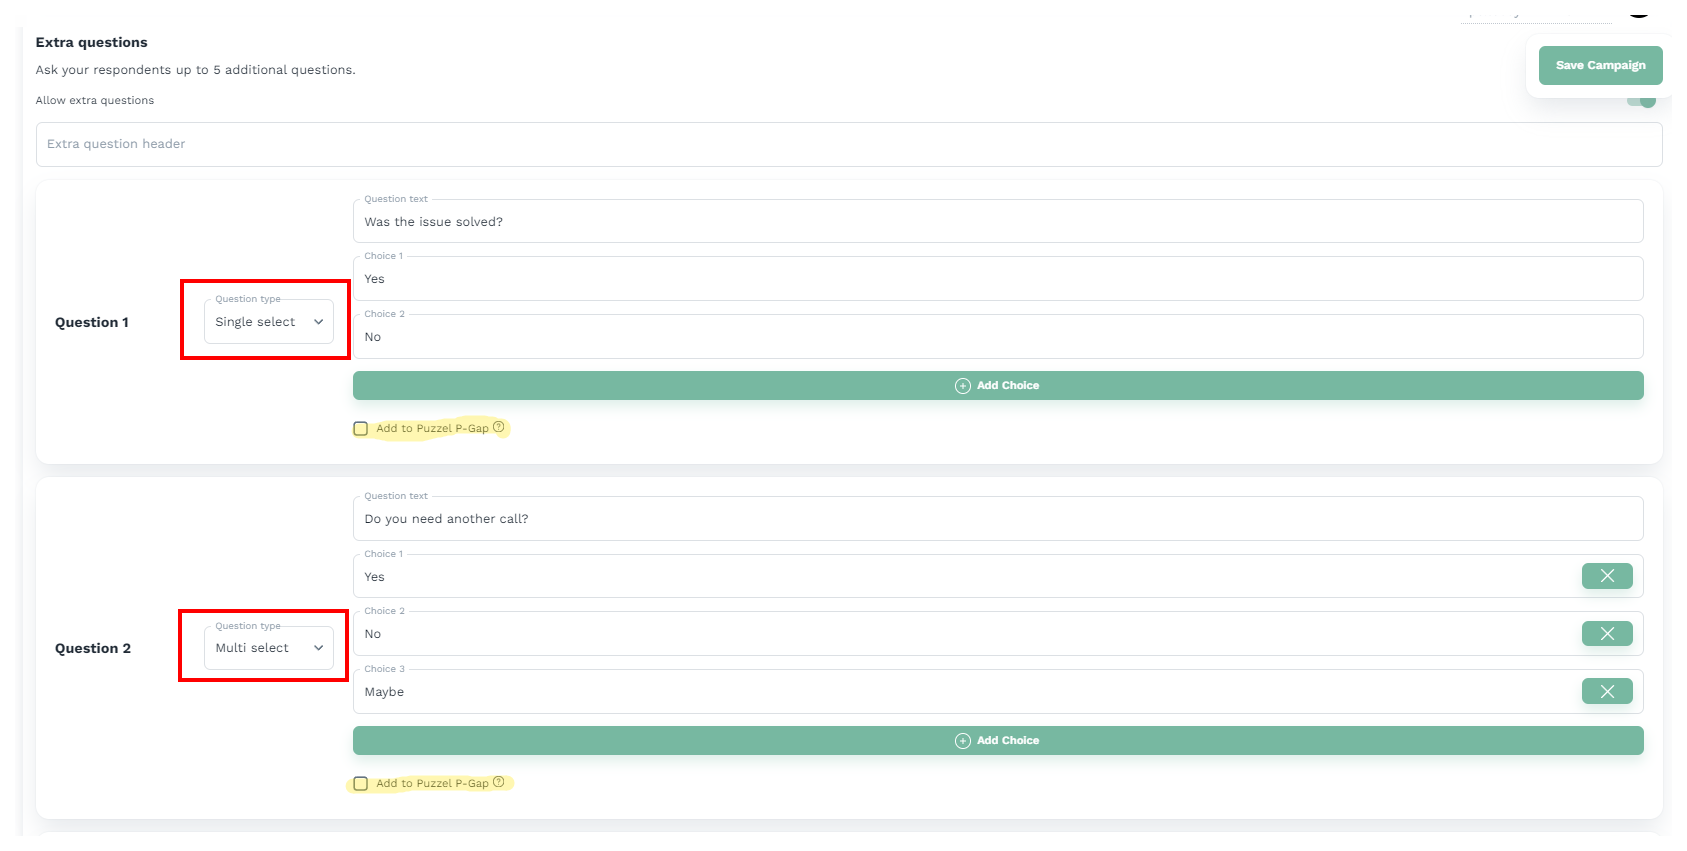Check 'Add to Puzzel P-Gap' for Question 2
This screenshot has width=1687, height=851.
coord(361,784)
